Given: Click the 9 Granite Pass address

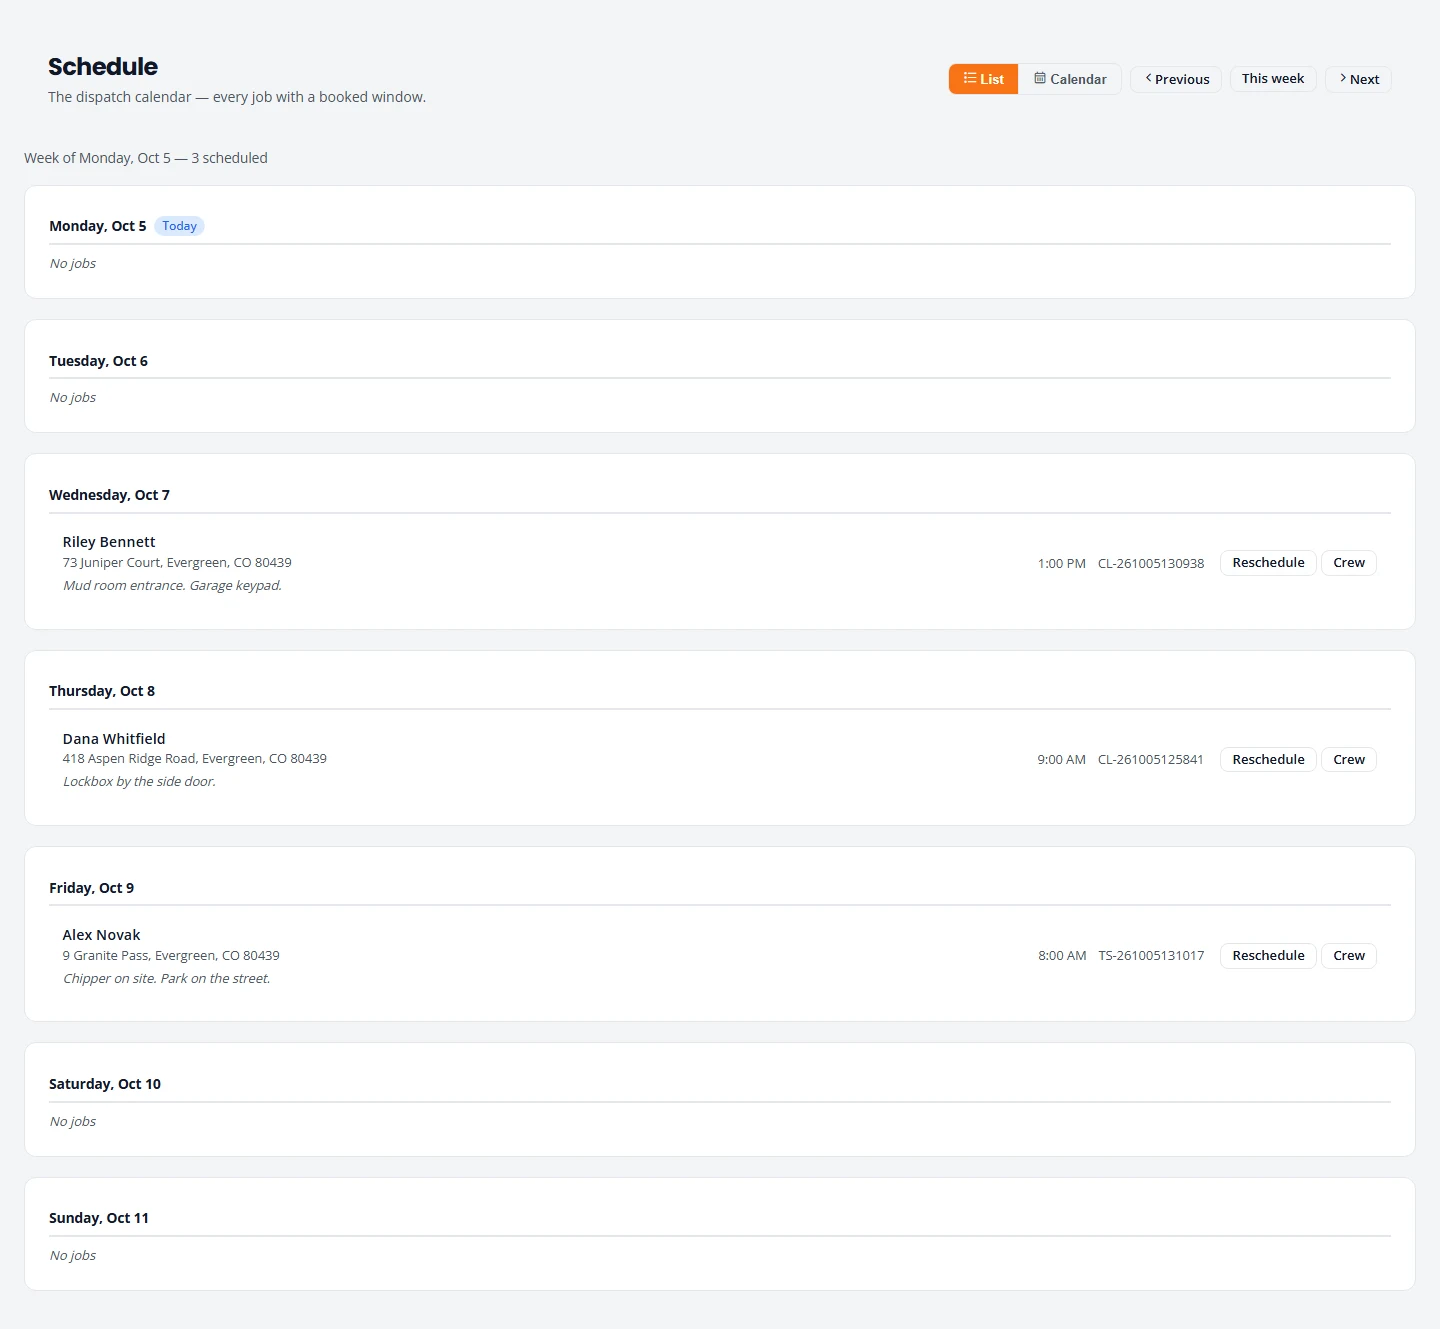Looking at the screenshot, I should [x=171, y=956].
